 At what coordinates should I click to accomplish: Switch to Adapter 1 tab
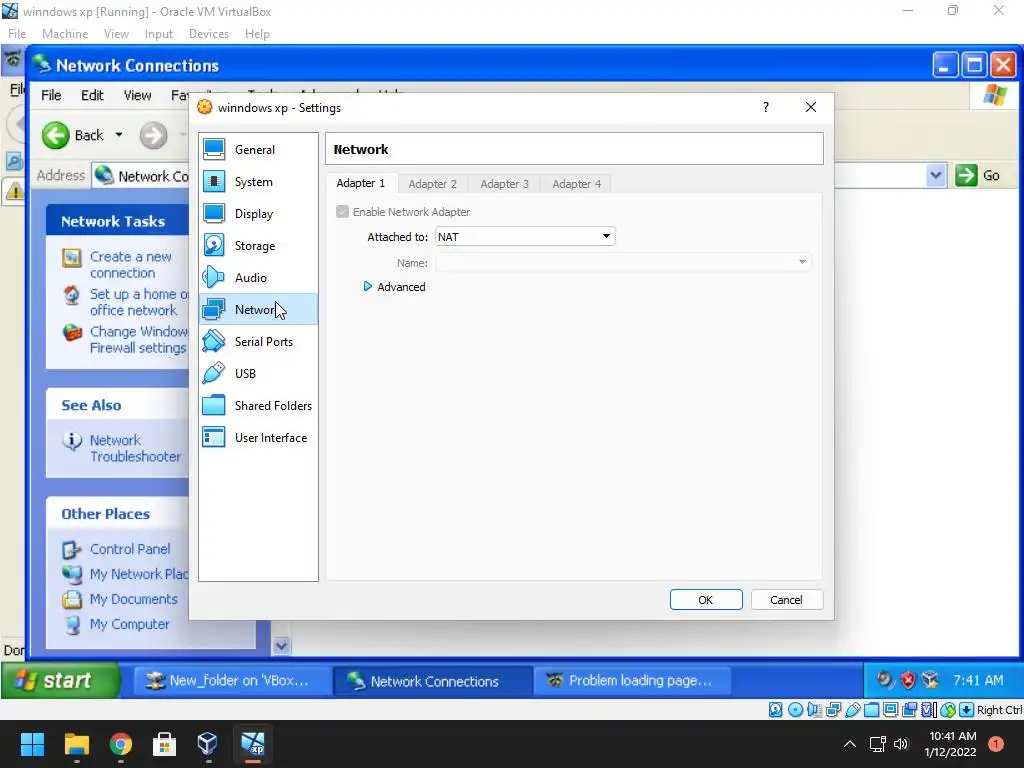[360, 184]
